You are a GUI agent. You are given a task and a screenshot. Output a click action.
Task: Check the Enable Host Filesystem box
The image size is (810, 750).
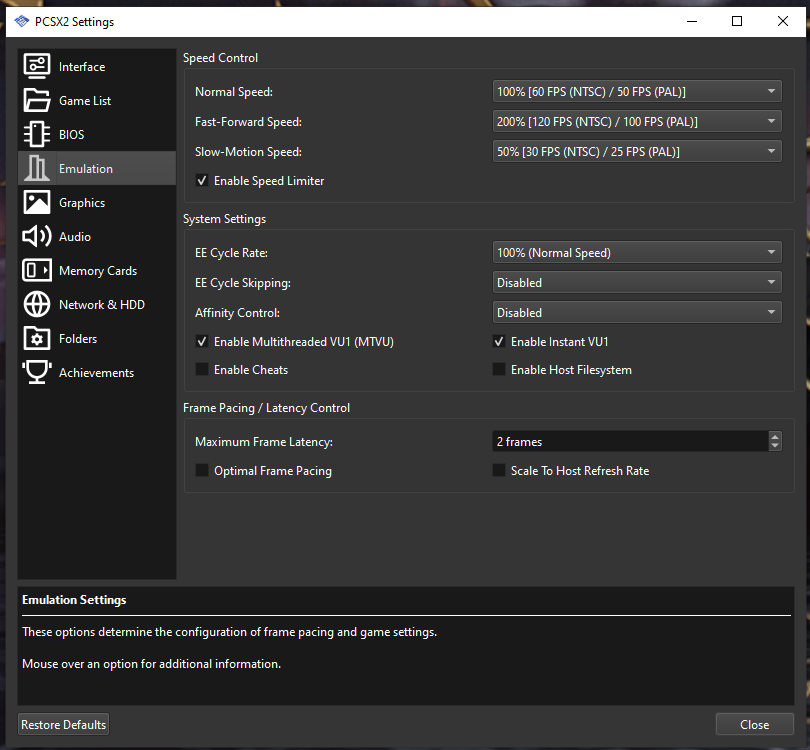click(x=499, y=370)
